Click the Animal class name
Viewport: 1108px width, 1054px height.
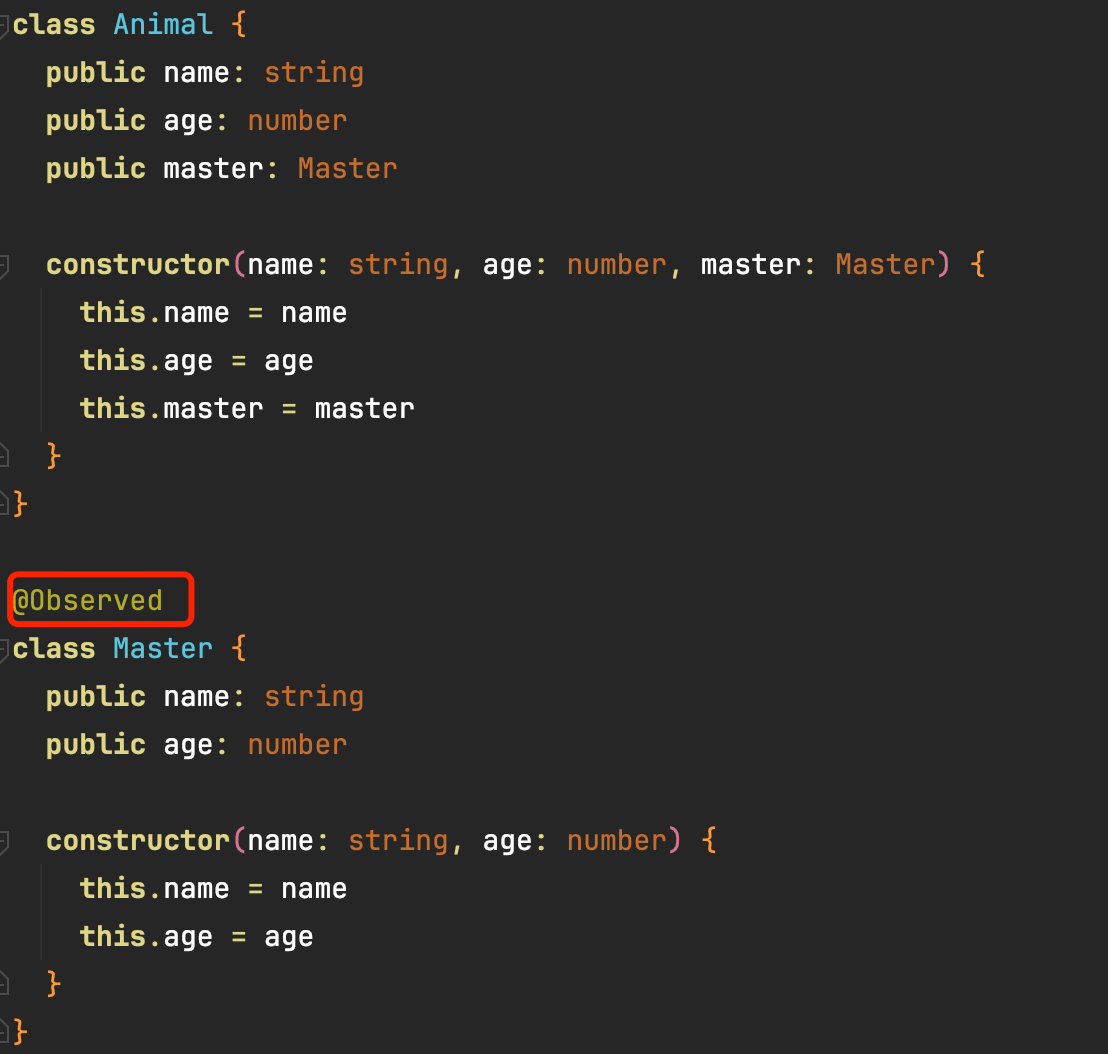163,25
